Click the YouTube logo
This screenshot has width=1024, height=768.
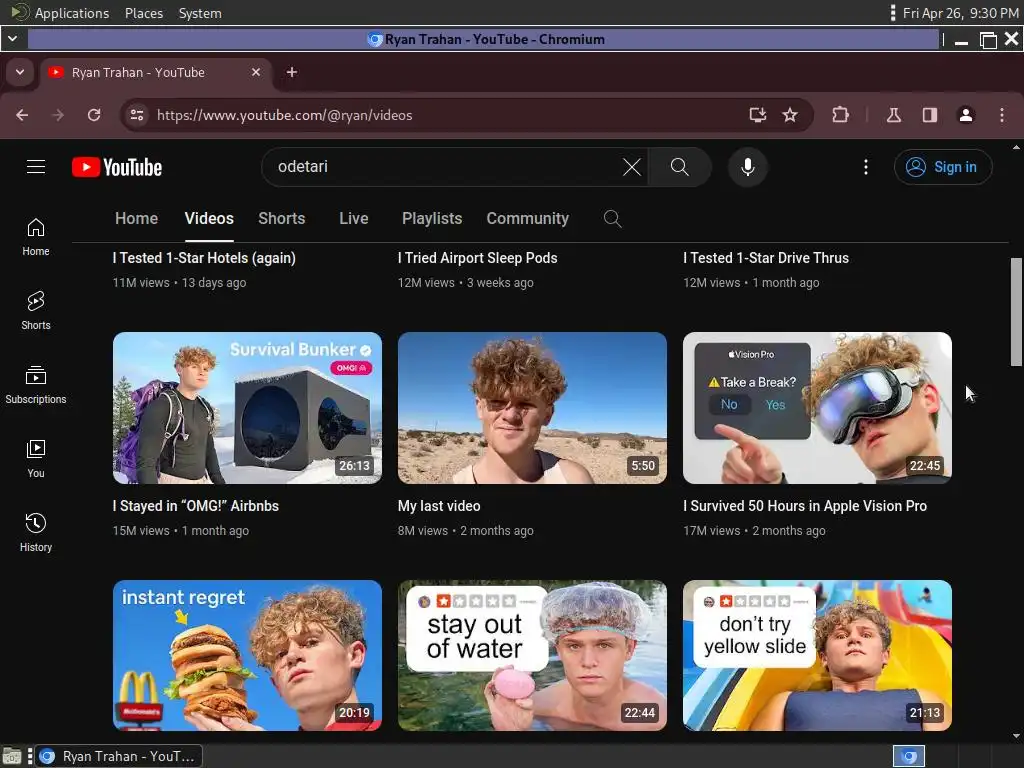117,167
